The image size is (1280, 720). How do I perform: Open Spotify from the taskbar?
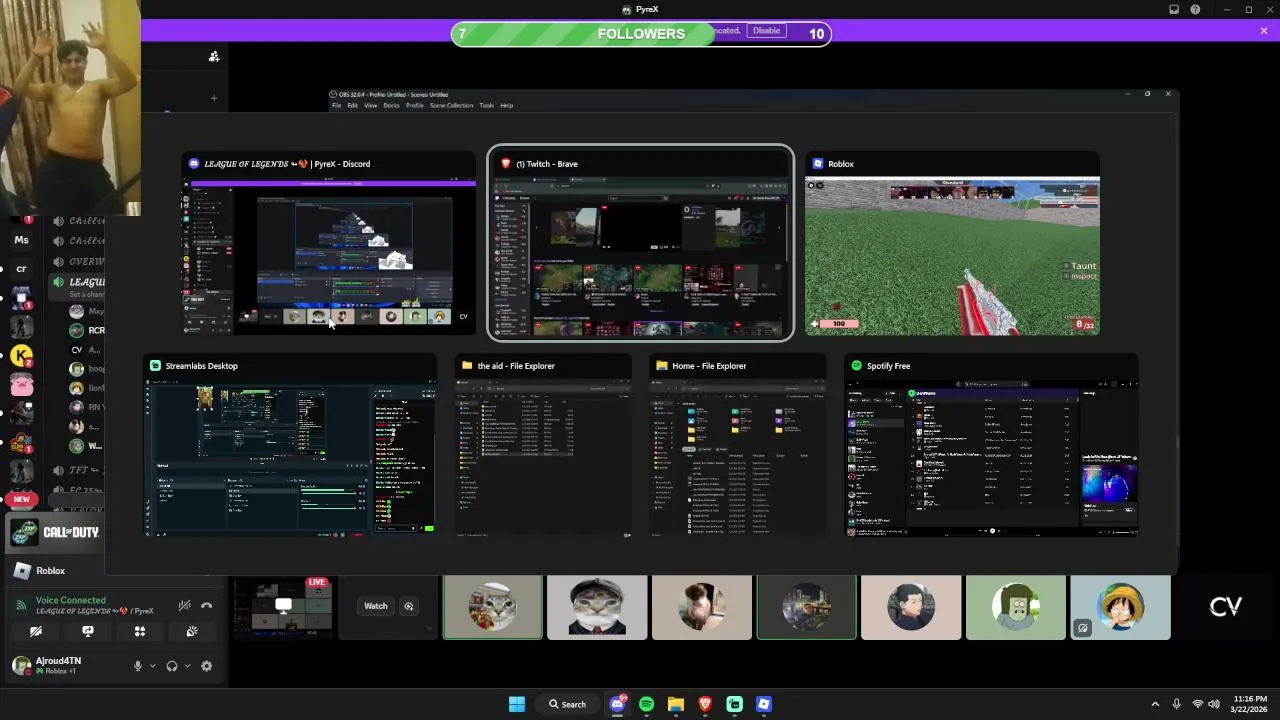pyautogui.click(x=647, y=704)
